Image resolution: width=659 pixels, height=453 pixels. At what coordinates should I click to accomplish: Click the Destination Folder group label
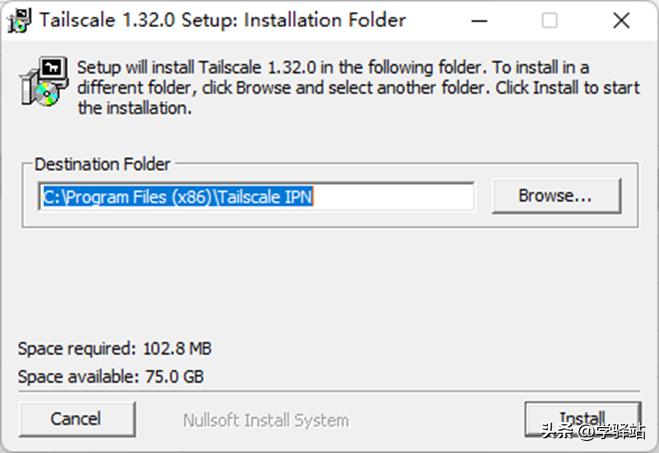click(102, 164)
